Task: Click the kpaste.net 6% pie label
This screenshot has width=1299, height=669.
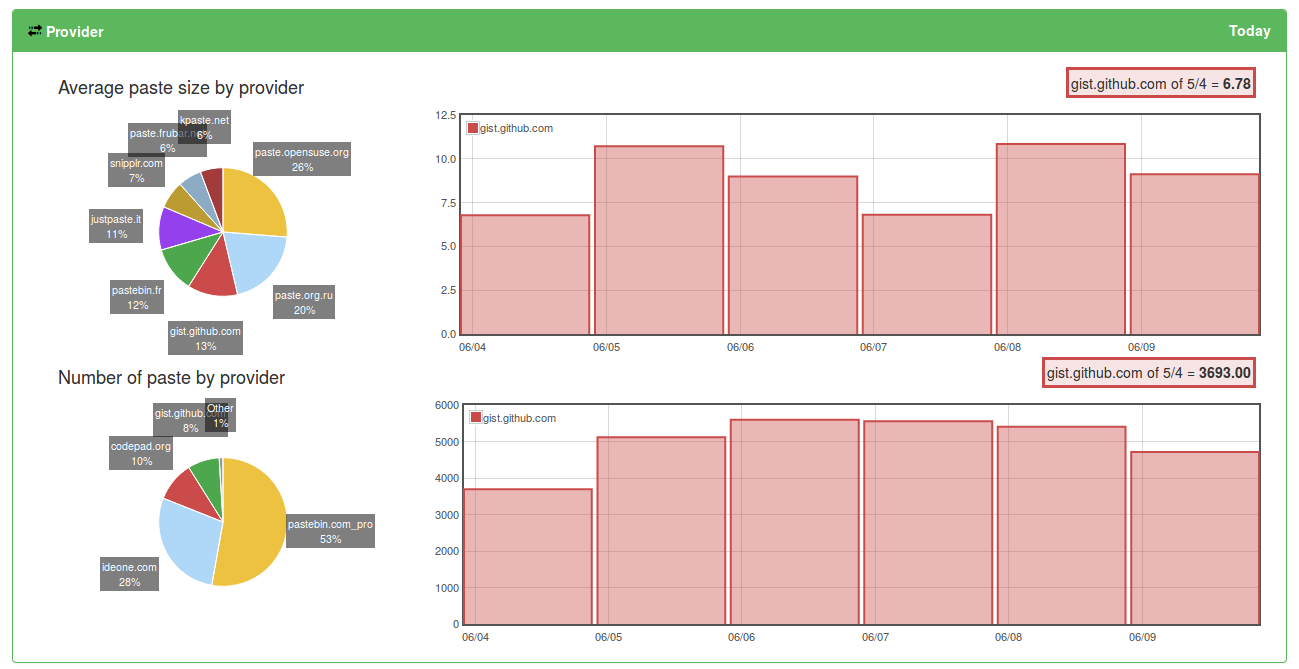Action: click(x=205, y=126)
